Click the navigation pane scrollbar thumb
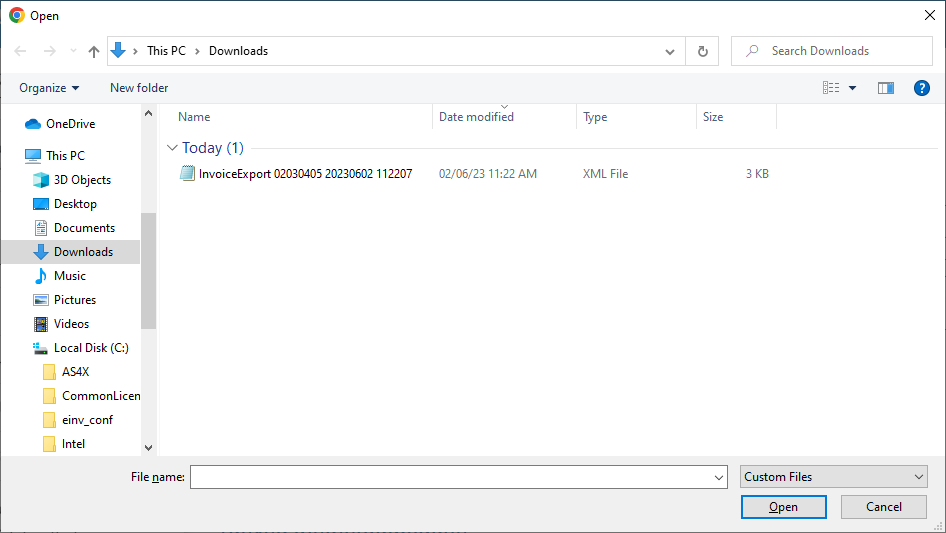The image size is (946, 533). (x=148, y=271)
